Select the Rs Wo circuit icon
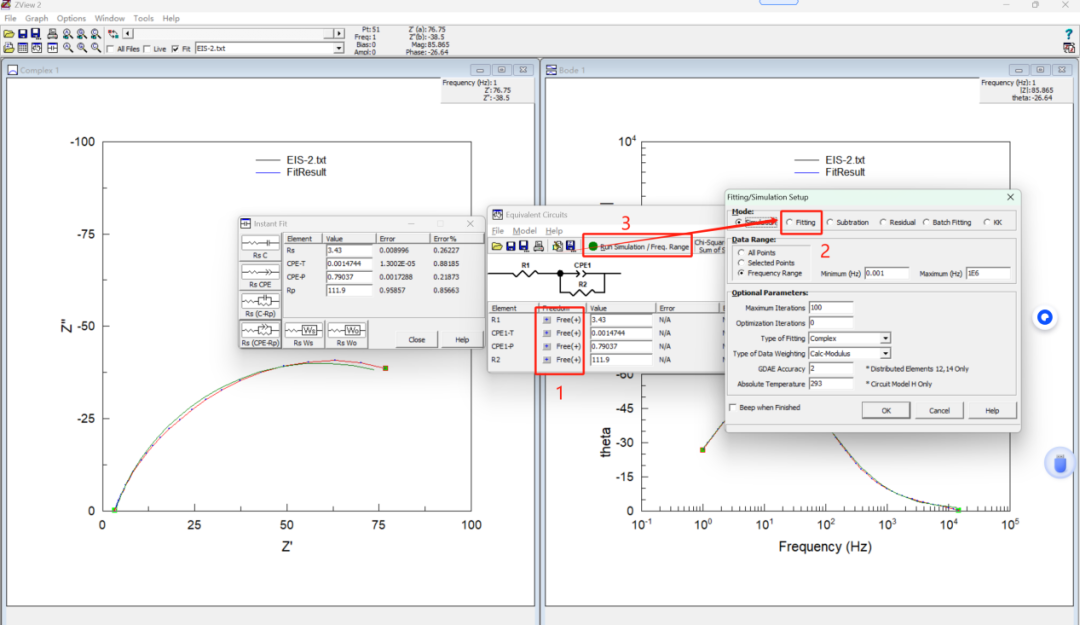 point(346,334)
